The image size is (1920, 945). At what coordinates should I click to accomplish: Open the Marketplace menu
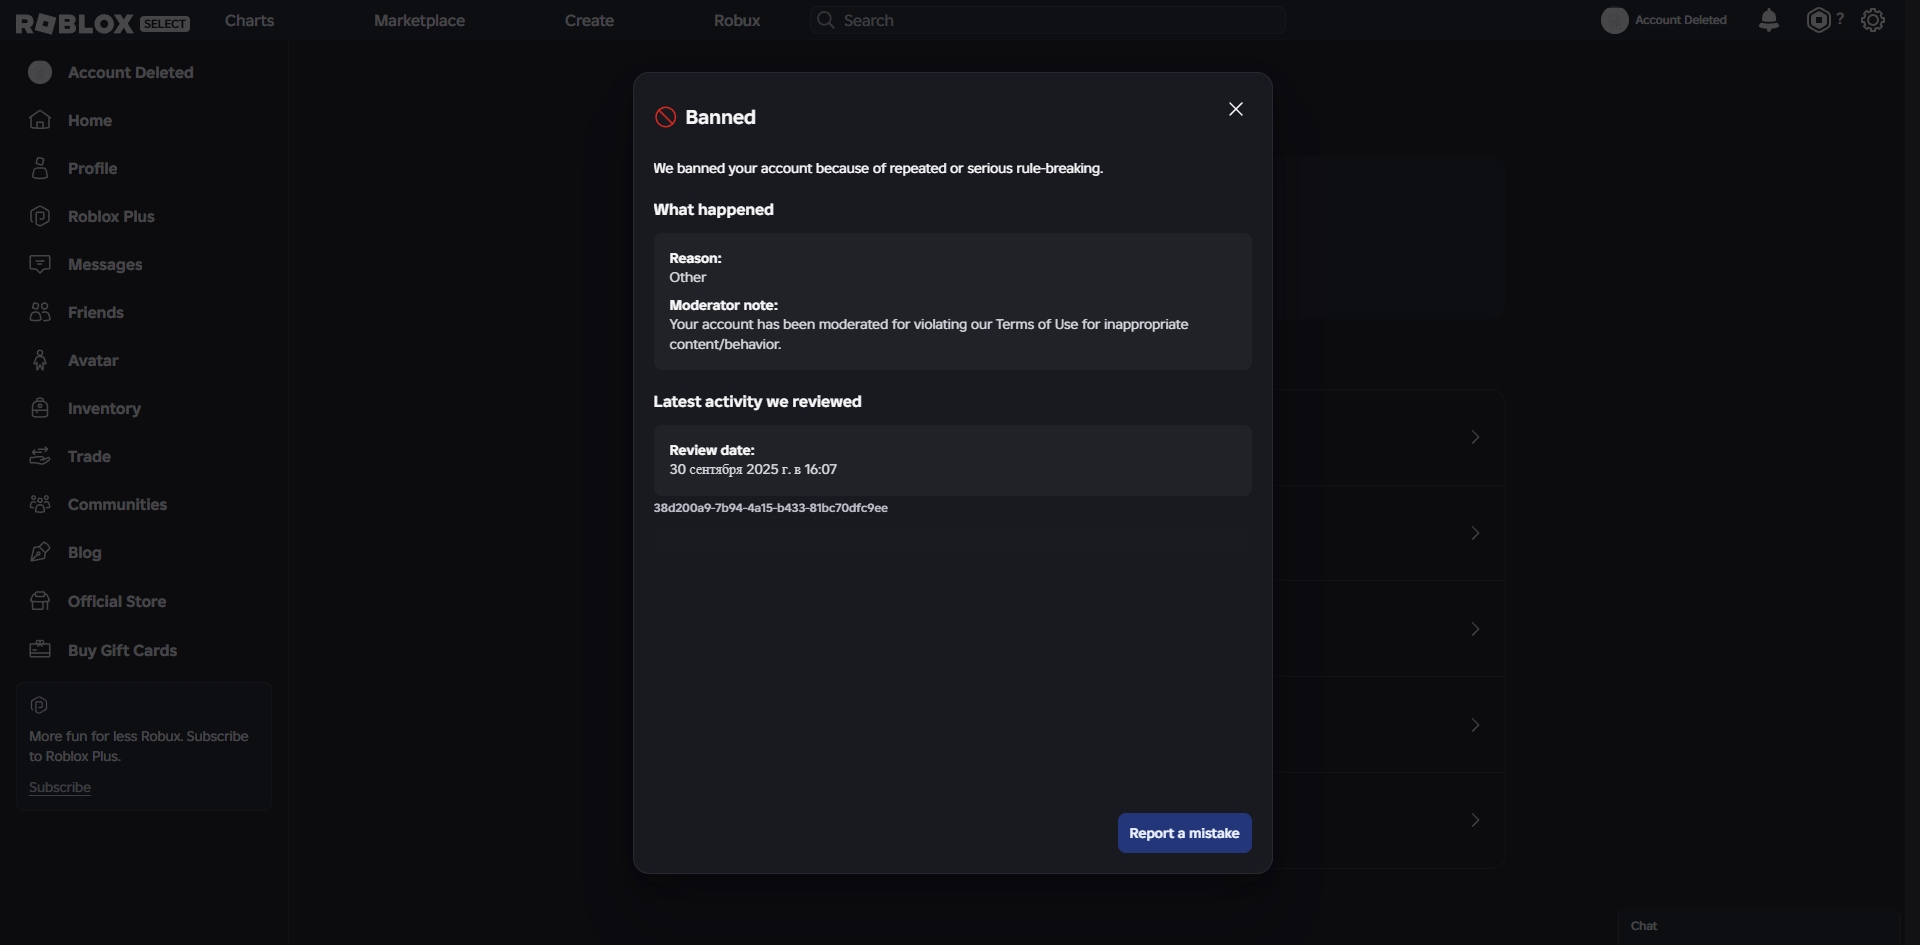coord(419,20)
